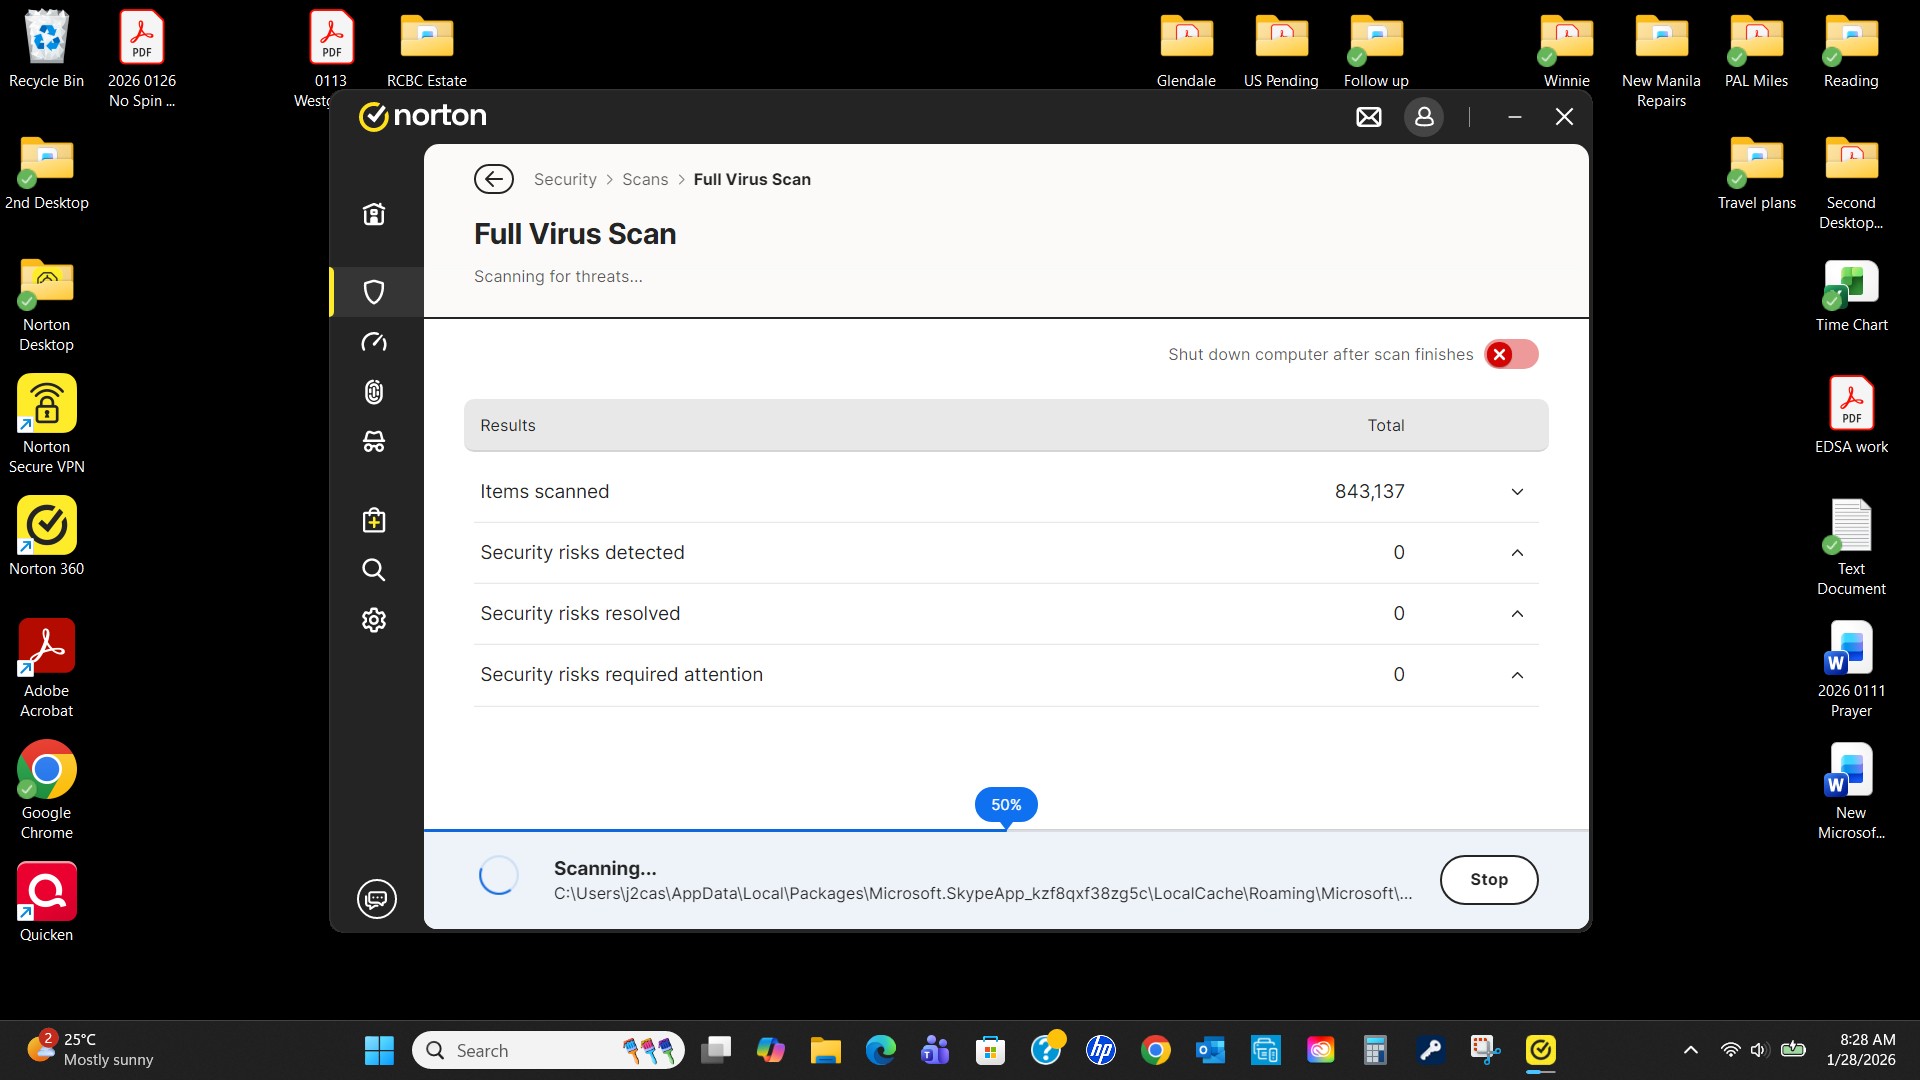Open the Privacy fingerprint sidebar icon
The image size is (1920, 1080).
pyautogui.click(x=374, y=392)
